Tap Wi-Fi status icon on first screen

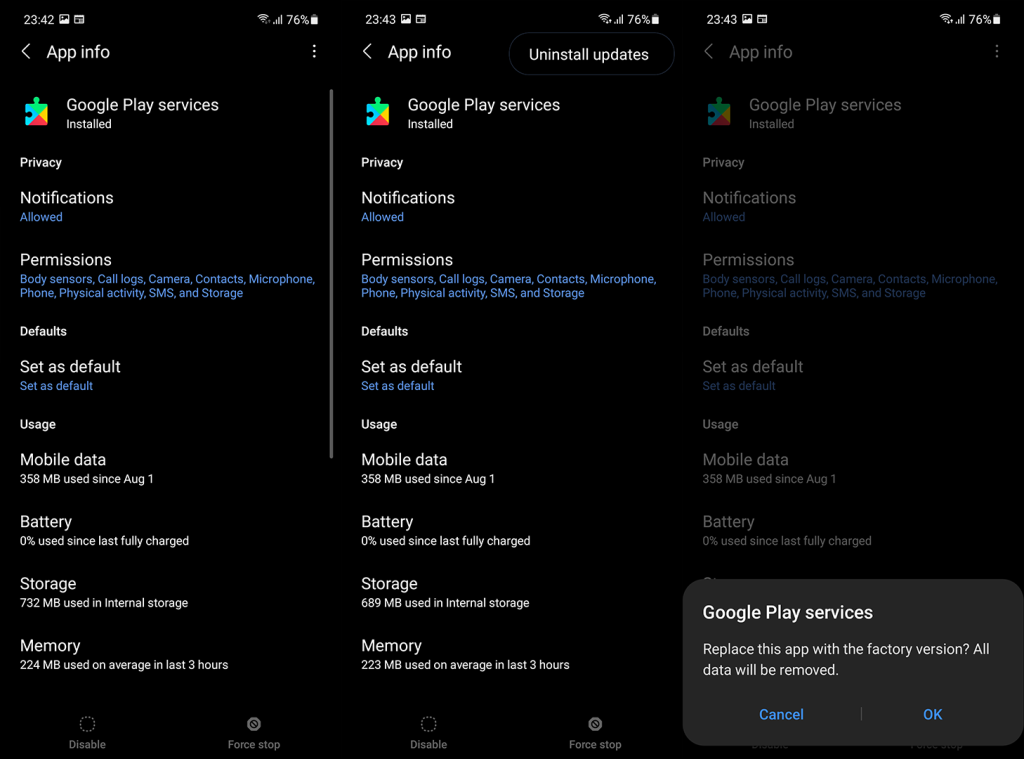click(263, 19)
